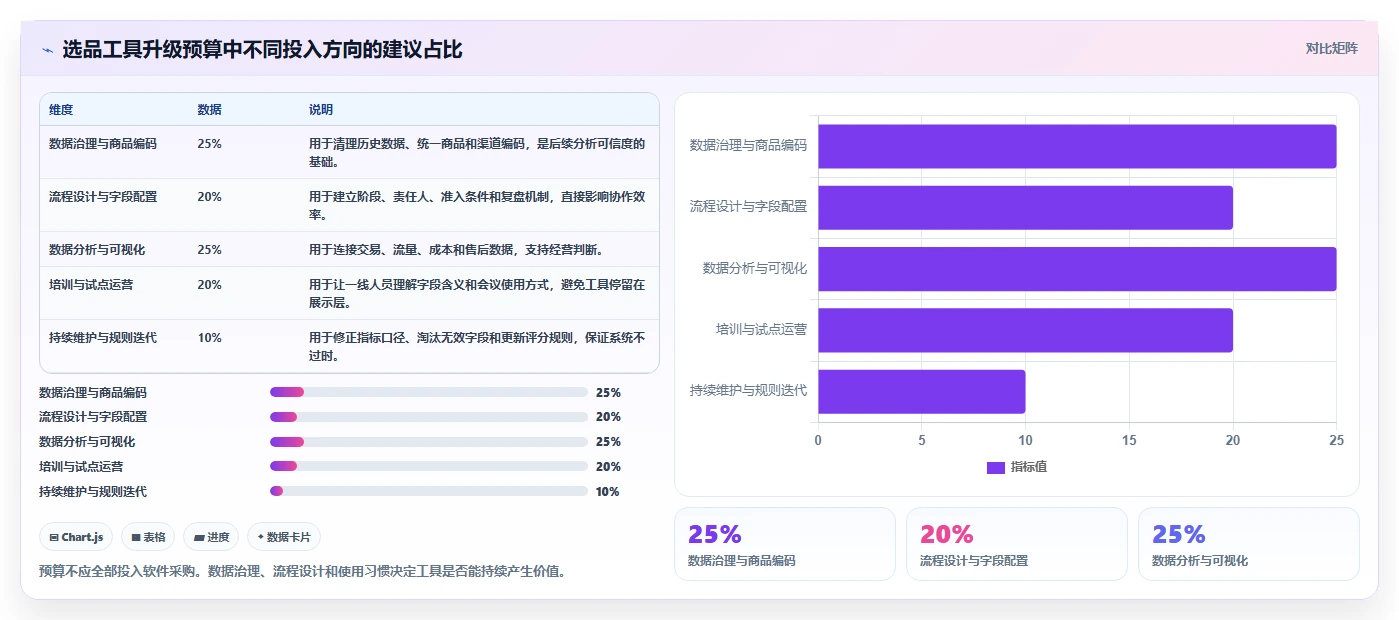
Task: Click the description starting 用于连接交易
Action: 456,249
